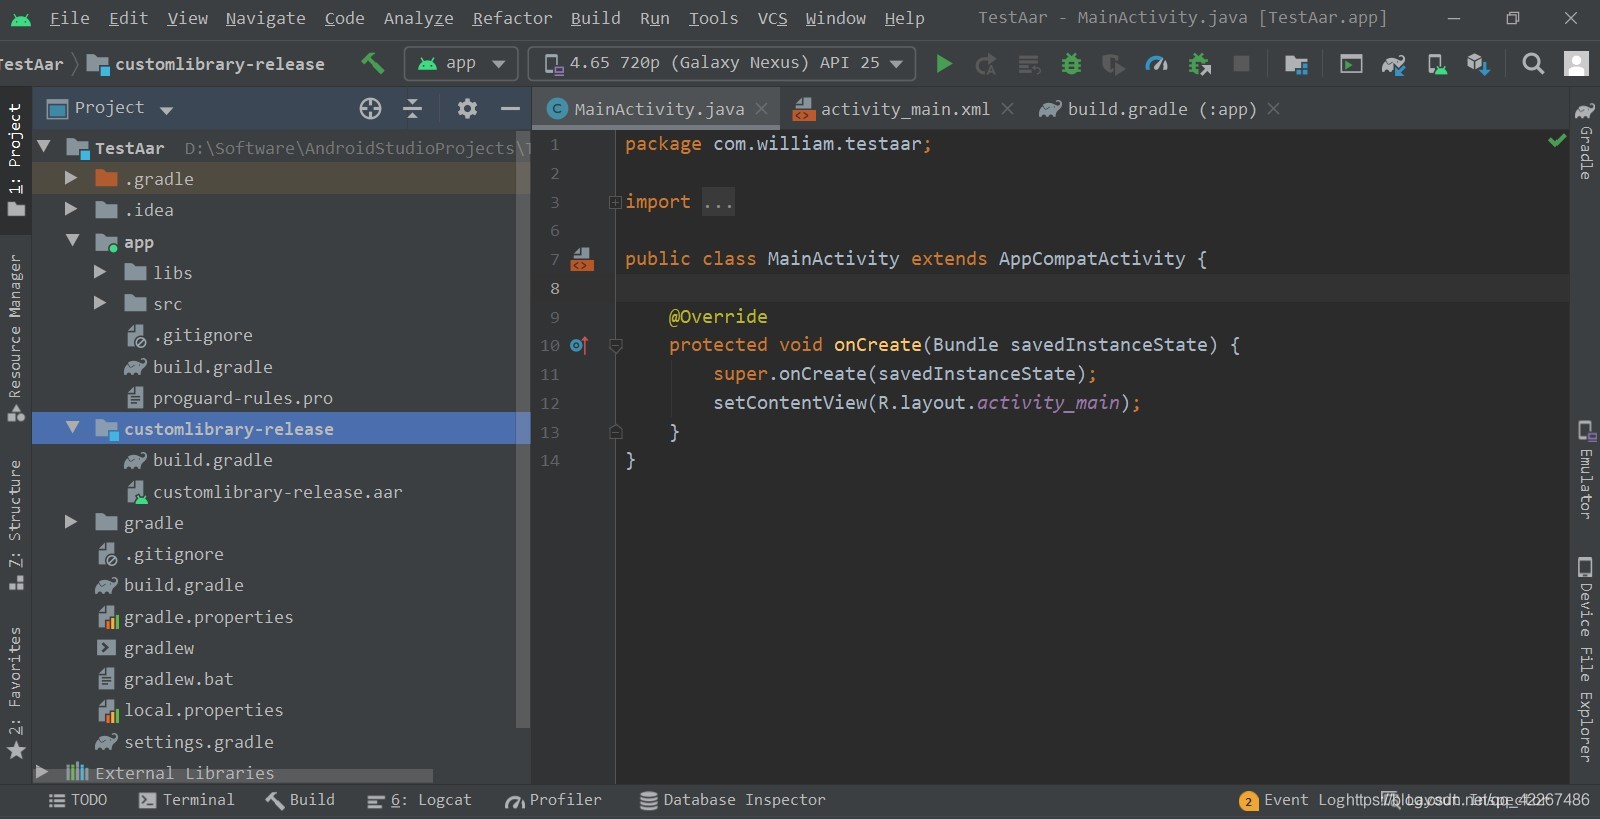This screenshot has width=1600, height=819.
Task: Click override gutter icon on line 10
Action: [x=579, y=345]
